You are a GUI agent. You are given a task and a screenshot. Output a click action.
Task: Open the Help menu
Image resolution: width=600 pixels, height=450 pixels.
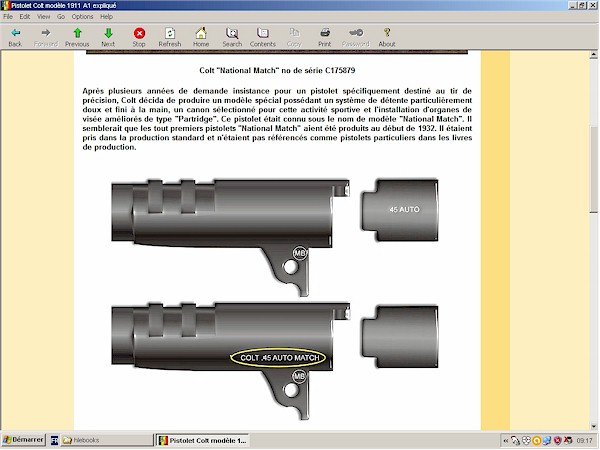(106, 16)
